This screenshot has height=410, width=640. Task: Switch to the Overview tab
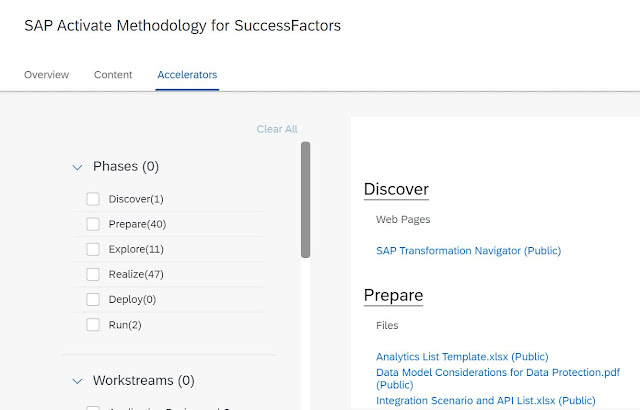[46, 75]
